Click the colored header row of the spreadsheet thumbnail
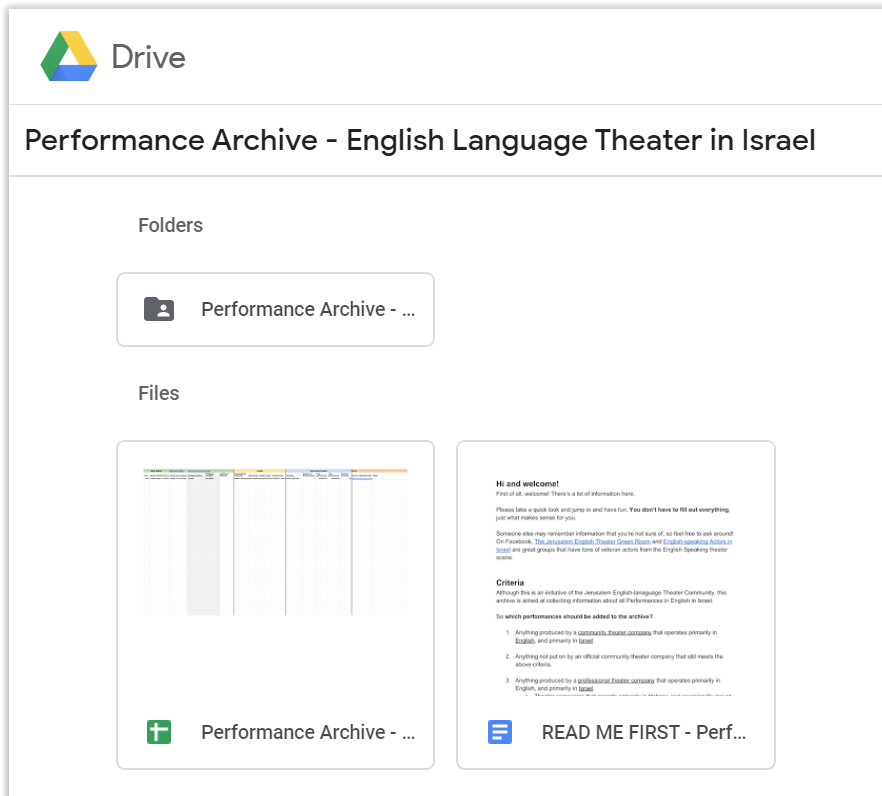The image size is (882, 796). pos(275,472)
